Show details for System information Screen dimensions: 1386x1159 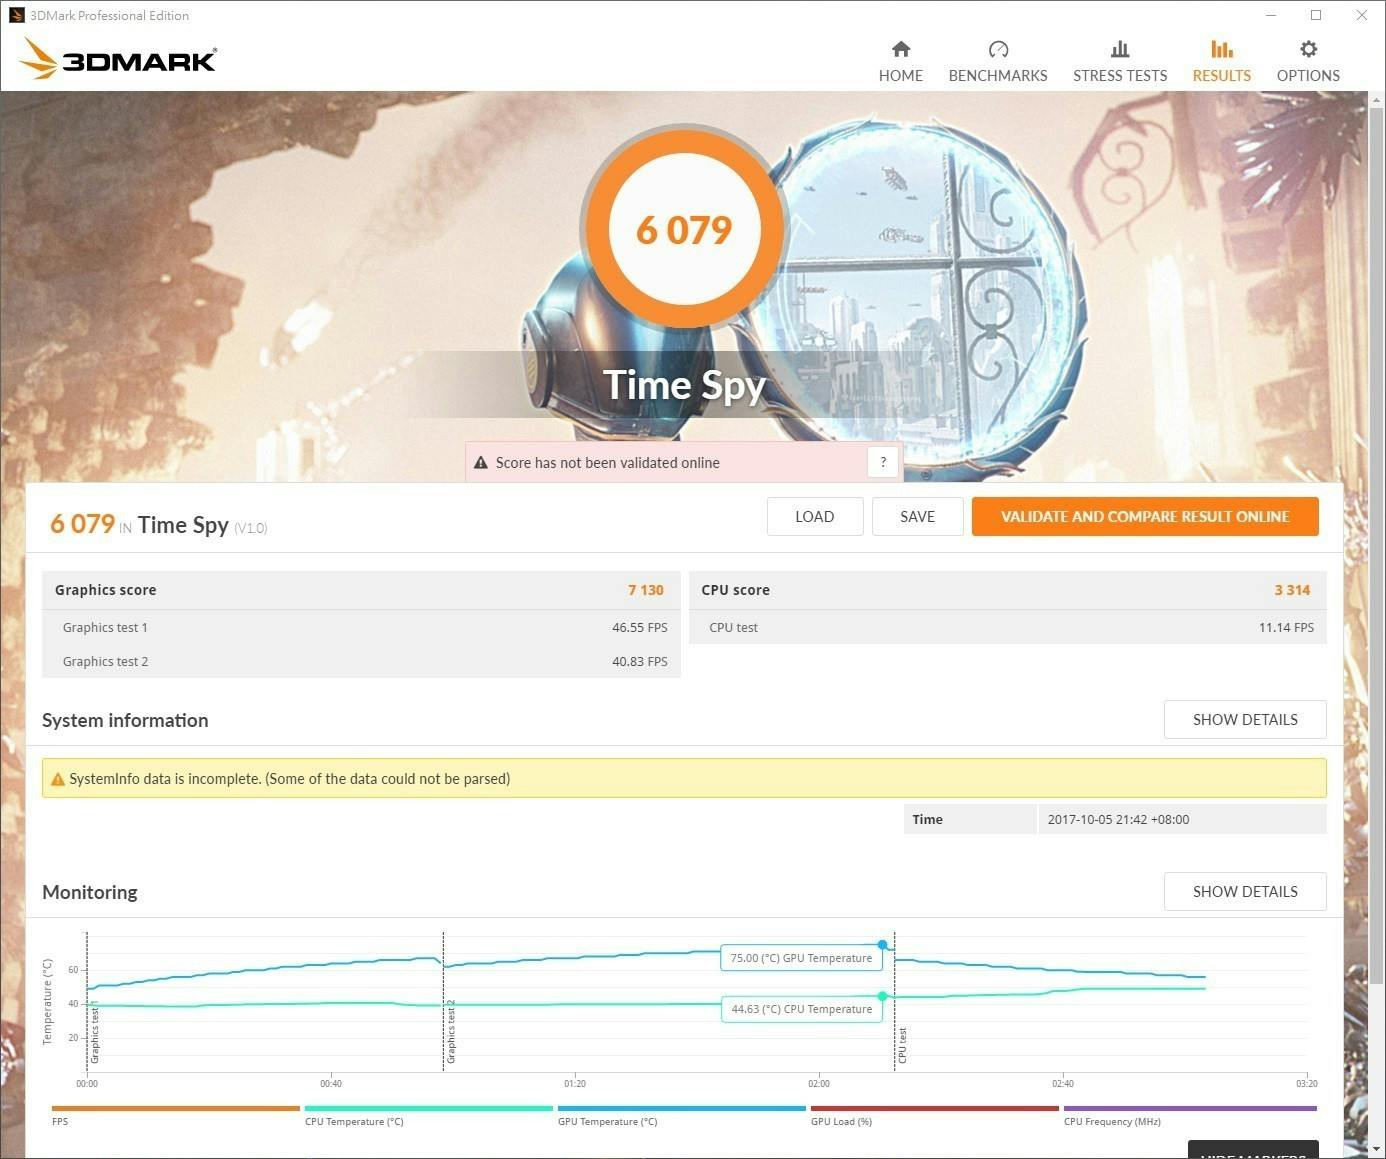(1245, 720)
